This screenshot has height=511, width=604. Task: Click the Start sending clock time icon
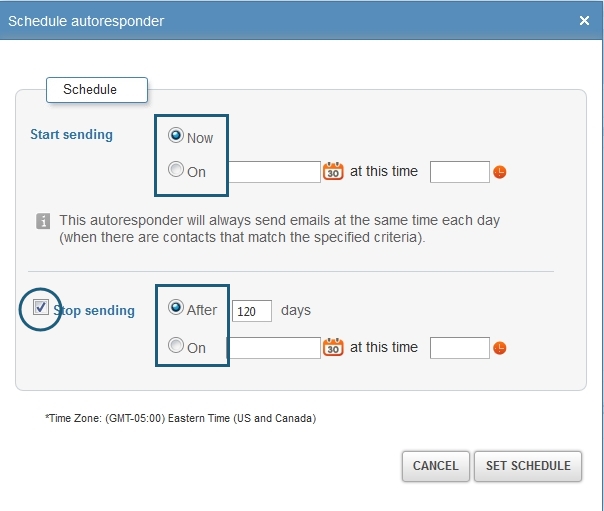[500, 172]
